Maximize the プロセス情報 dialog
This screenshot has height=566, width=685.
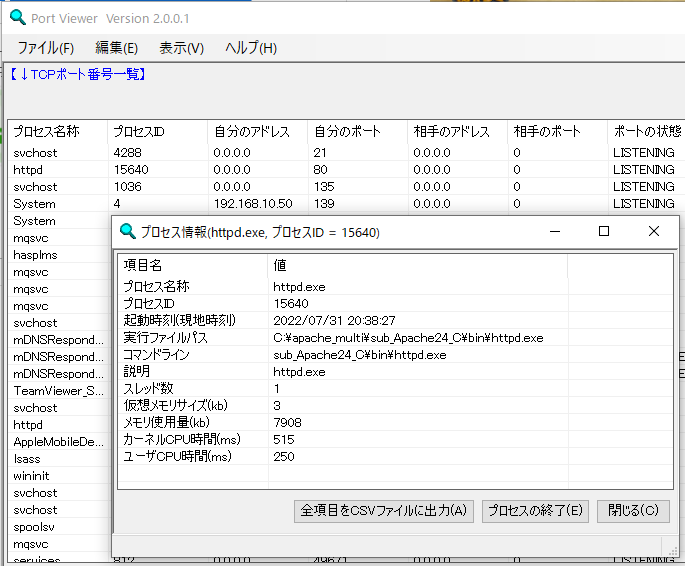604,231
